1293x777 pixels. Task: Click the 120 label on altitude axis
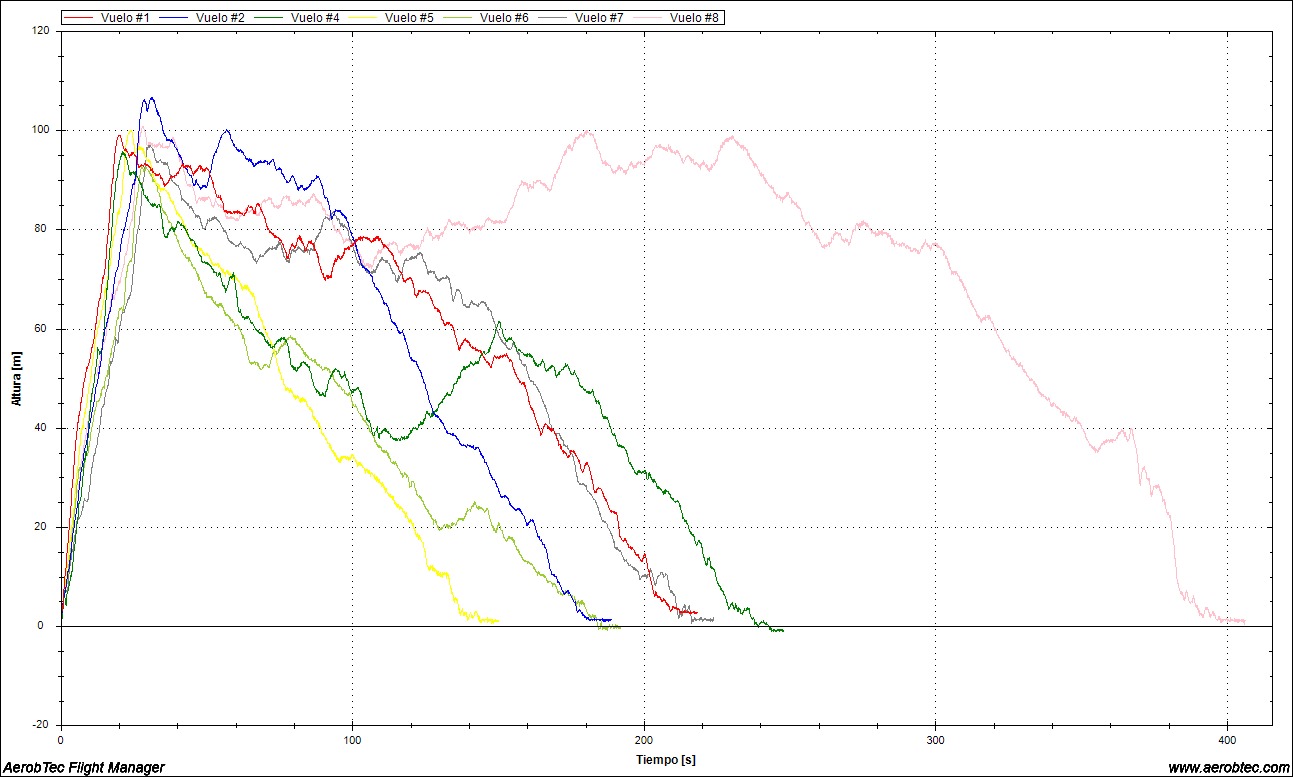[40, 31]
